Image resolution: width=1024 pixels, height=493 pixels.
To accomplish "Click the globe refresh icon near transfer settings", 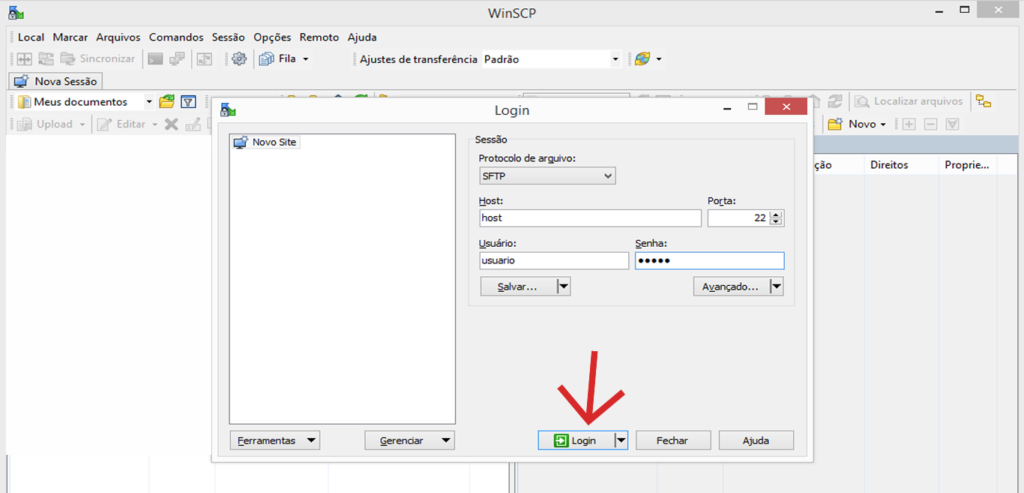I will pyautogui.click(x=642, y=59).
